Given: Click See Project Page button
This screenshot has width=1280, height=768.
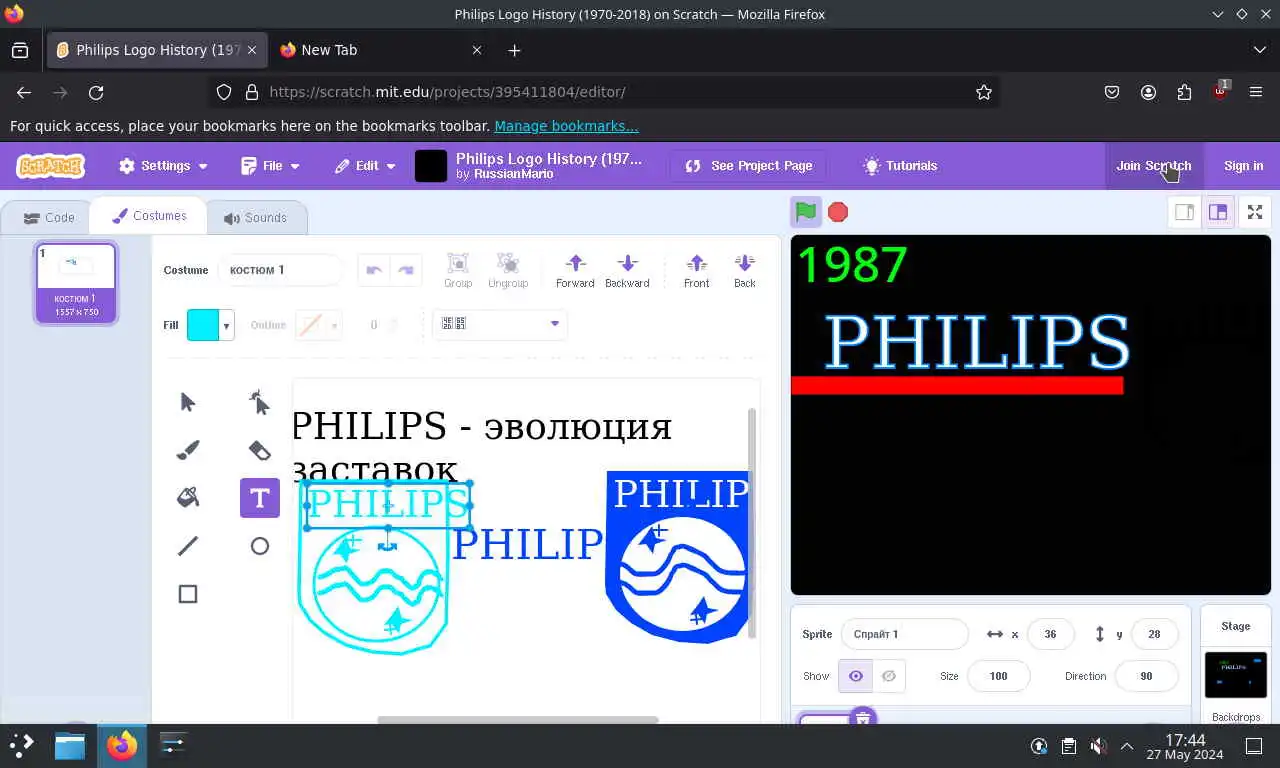Looking at the screenshot, I should 748,166.
